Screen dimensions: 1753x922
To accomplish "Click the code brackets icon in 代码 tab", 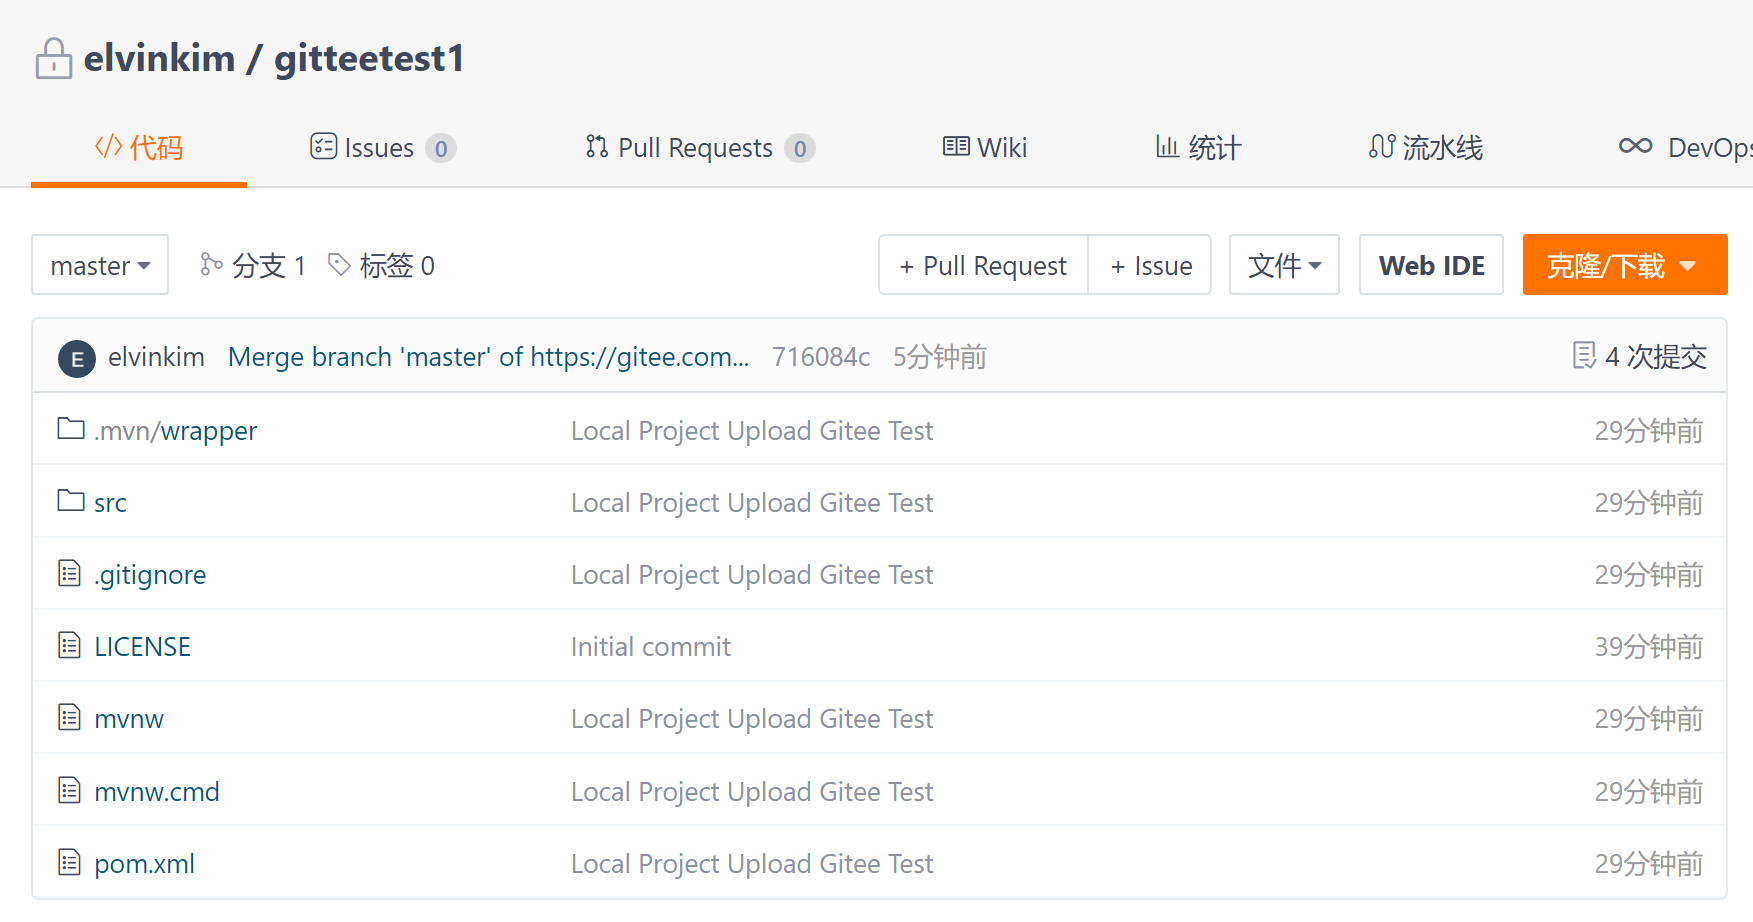I will tap(108, 147).
